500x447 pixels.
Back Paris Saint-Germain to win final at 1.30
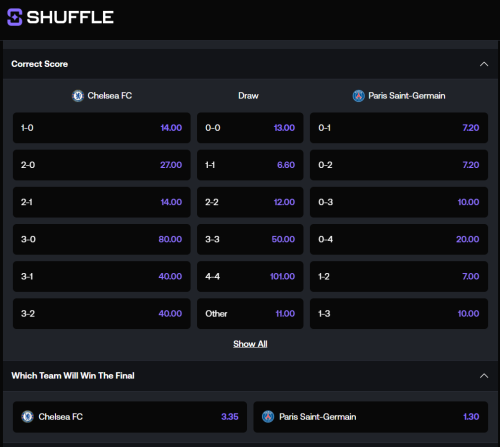[x=371, y=417]
